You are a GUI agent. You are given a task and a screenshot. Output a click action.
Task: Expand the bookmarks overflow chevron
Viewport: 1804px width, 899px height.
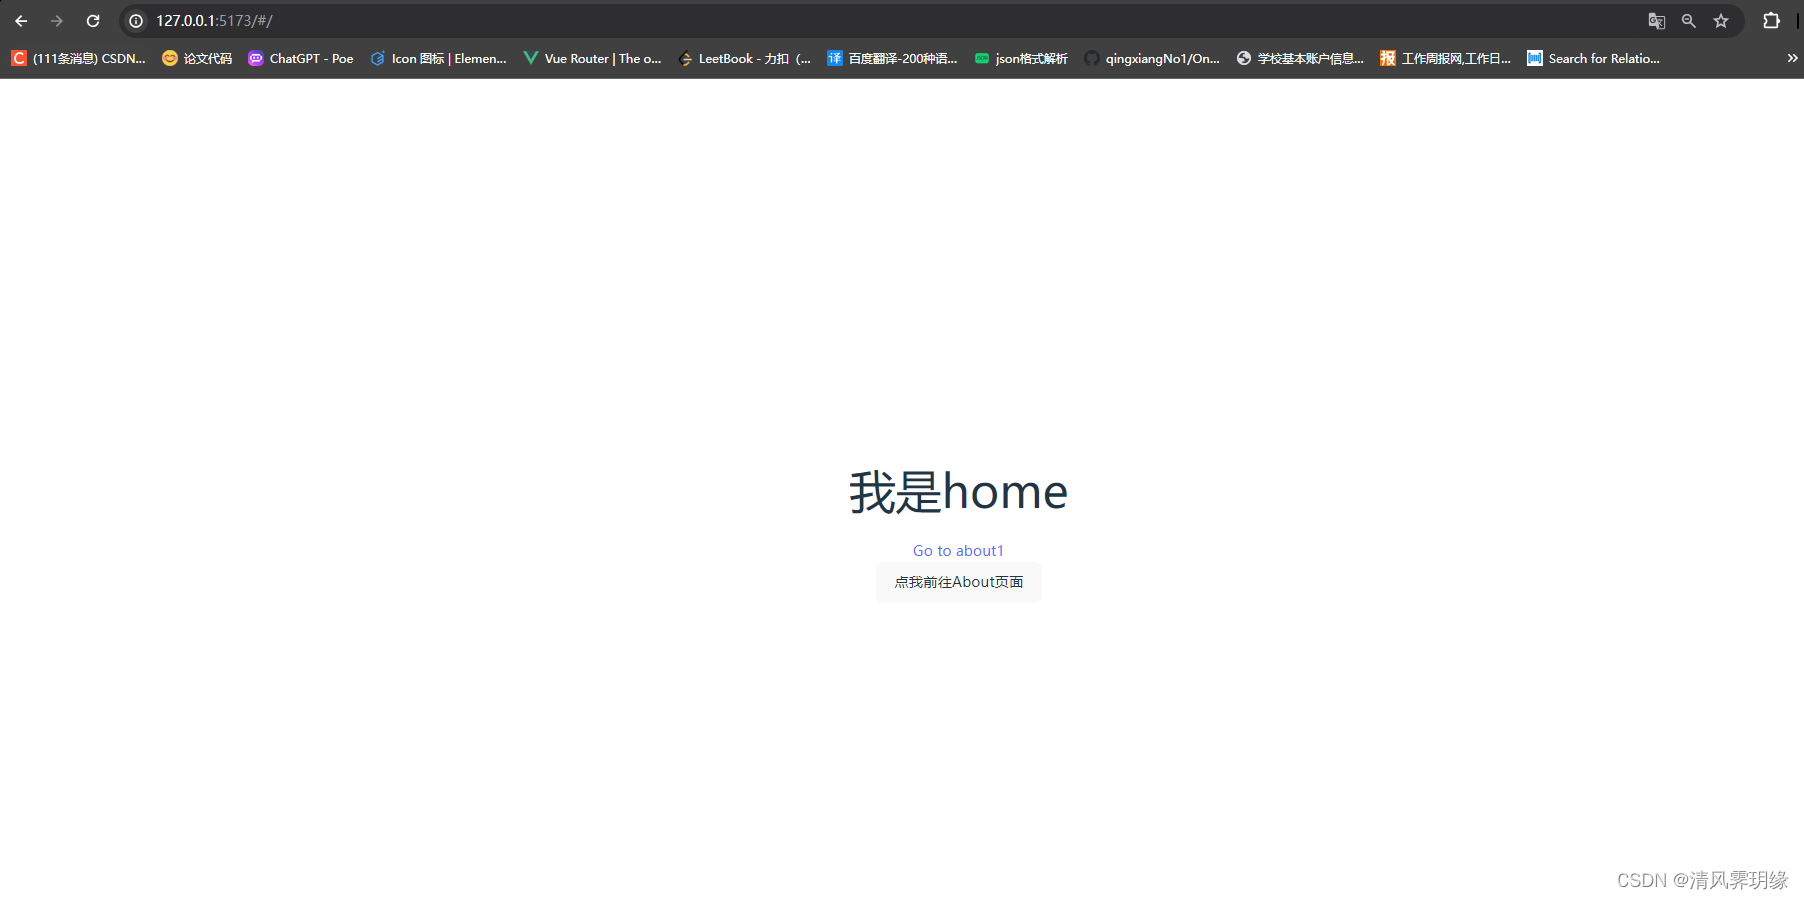pos(1792,59)
